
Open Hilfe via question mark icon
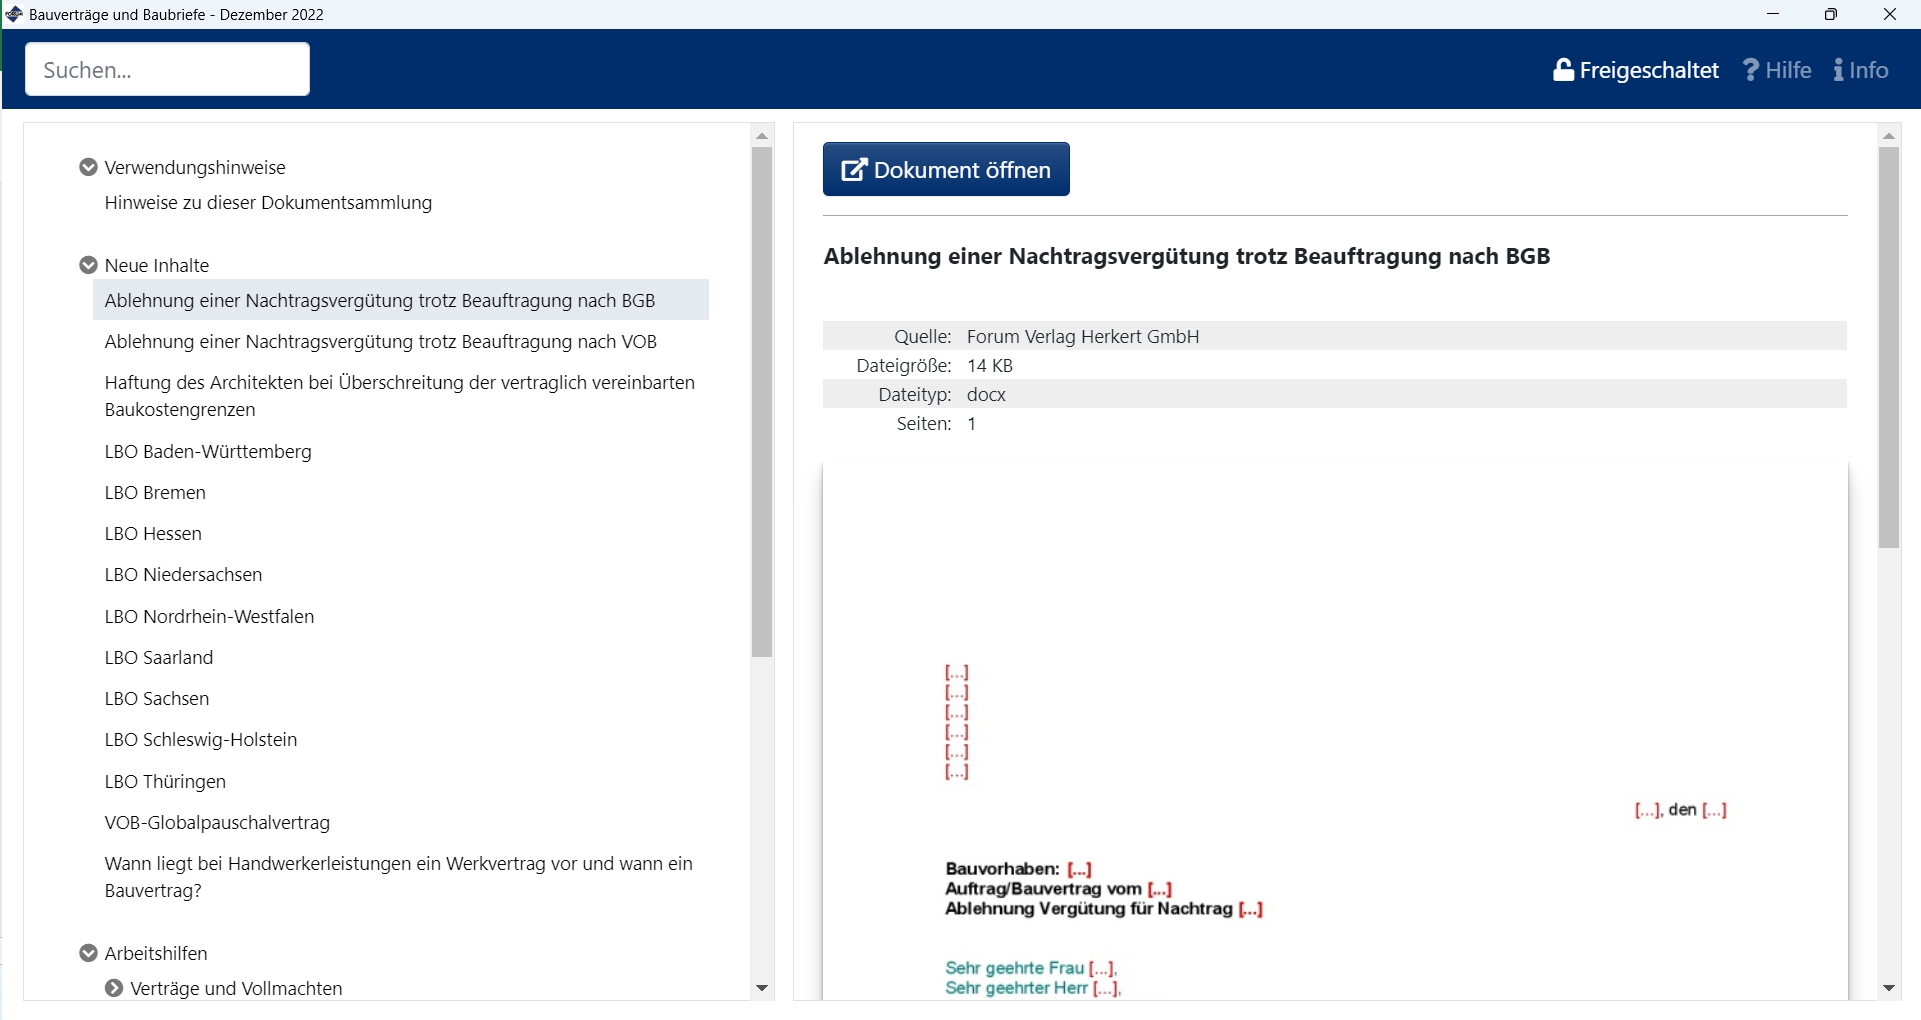(1751, 70)
